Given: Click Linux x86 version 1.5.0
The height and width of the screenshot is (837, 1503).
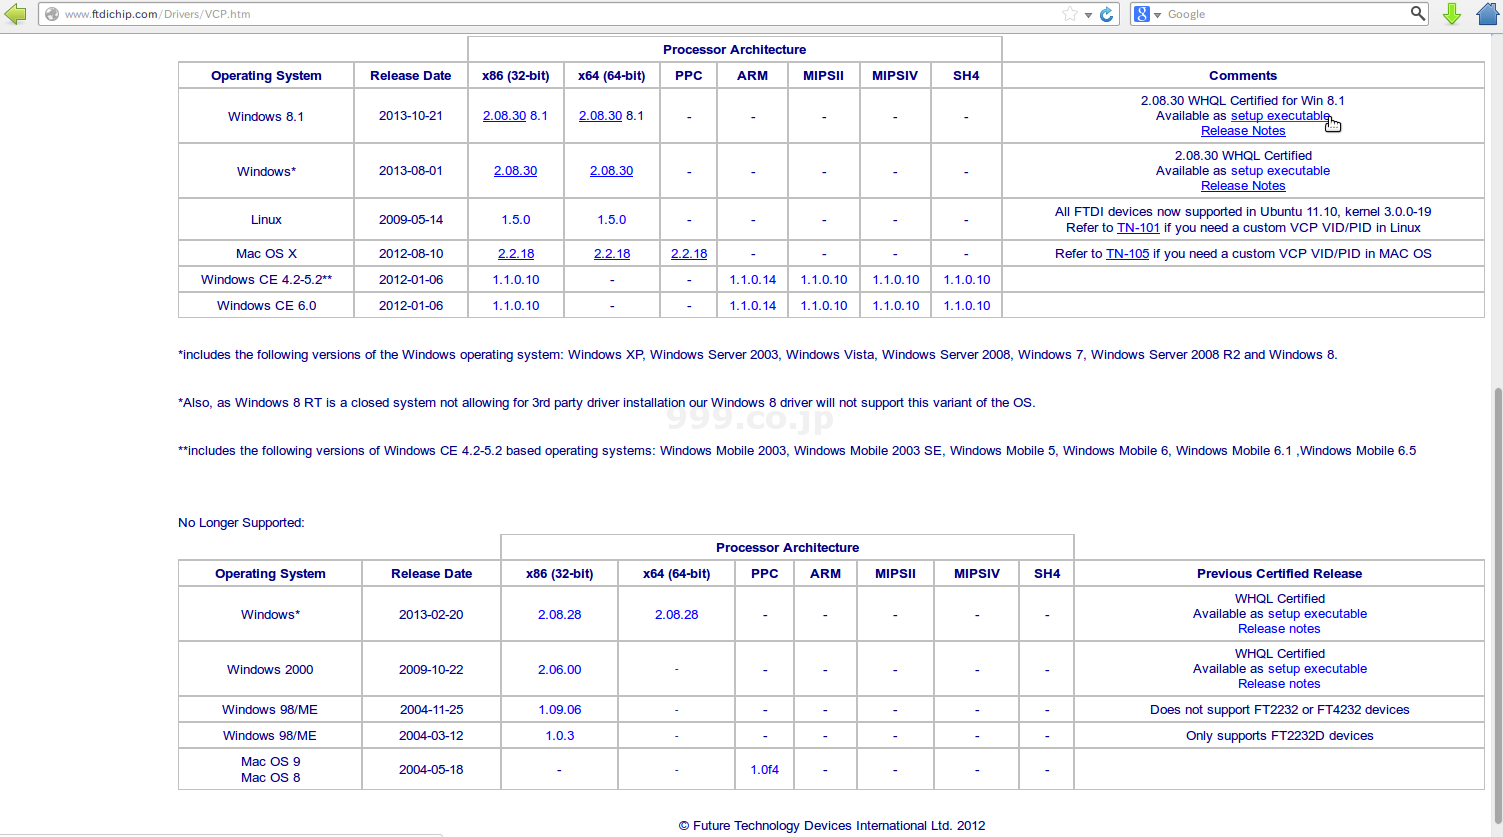Looking at the screenshot, I should 516,220.
